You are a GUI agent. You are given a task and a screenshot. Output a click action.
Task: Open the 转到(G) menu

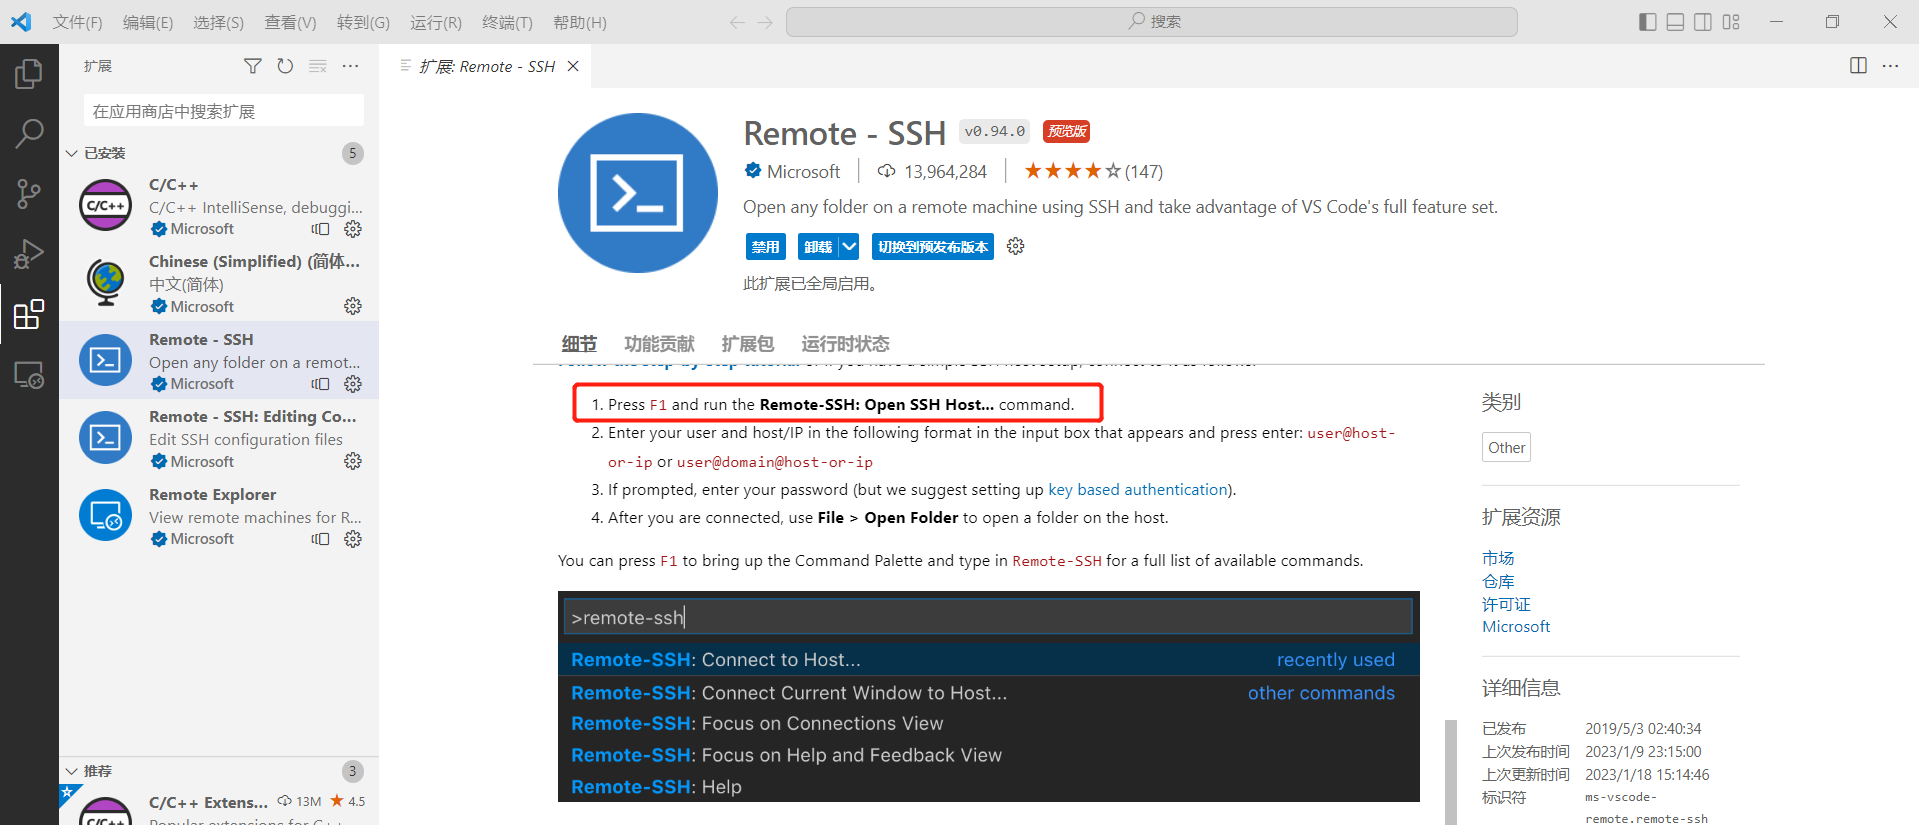[x=363, y=22]
